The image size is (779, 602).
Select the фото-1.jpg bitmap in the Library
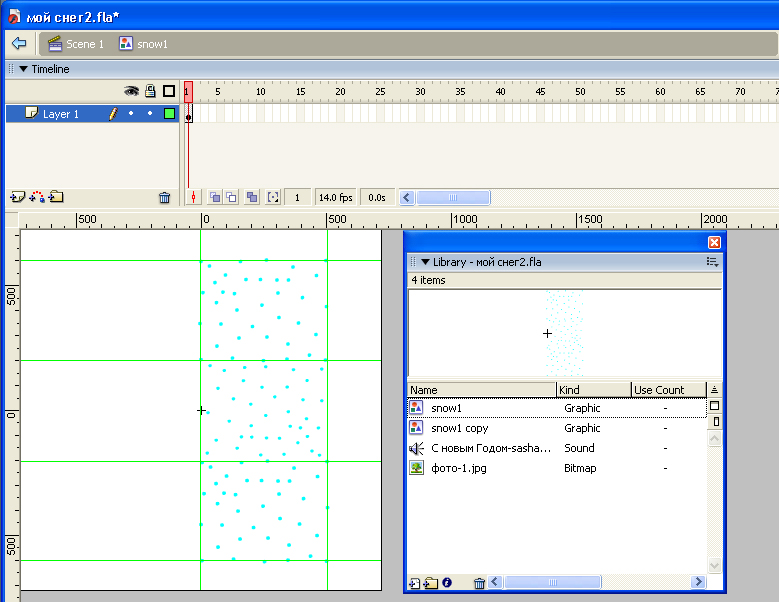coord(455,468)
